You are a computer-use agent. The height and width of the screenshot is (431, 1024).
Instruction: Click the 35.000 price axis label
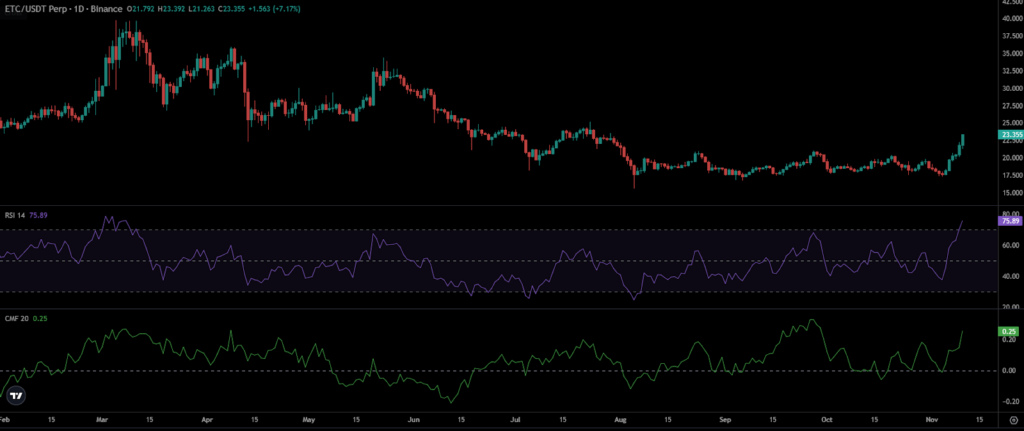(1011, 54)
